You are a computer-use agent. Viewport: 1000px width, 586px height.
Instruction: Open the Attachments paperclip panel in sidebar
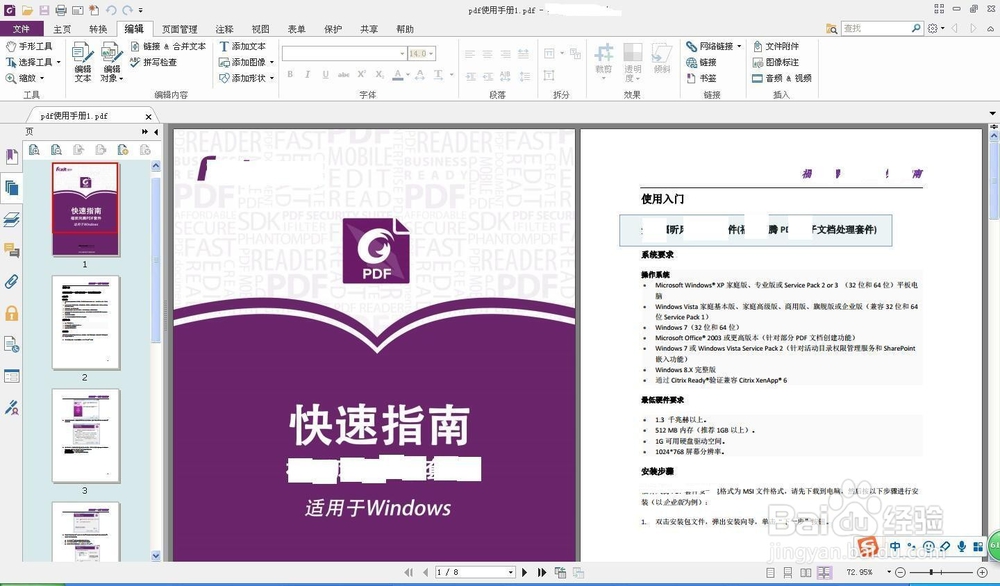point(11,282)
